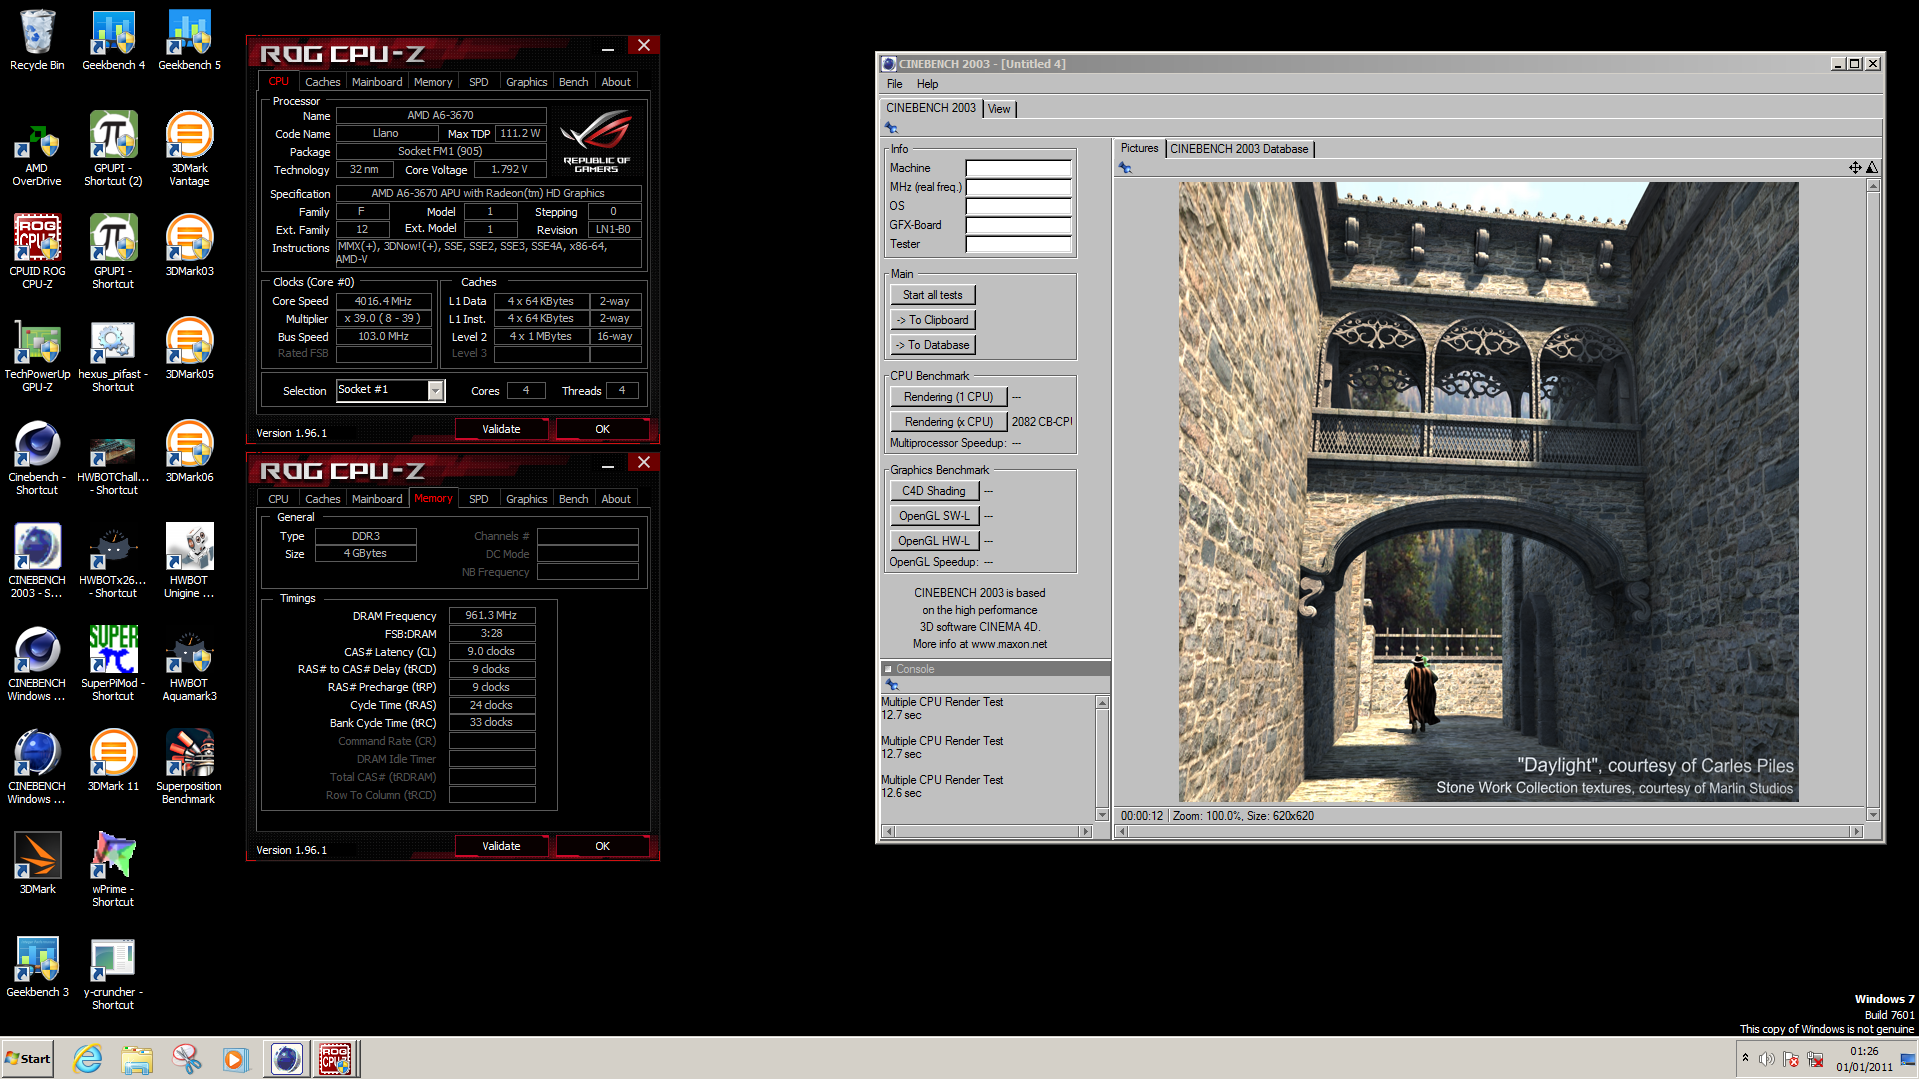Click OK in lower CPU-Z window
The image size is (1919, 1079).
602,846
